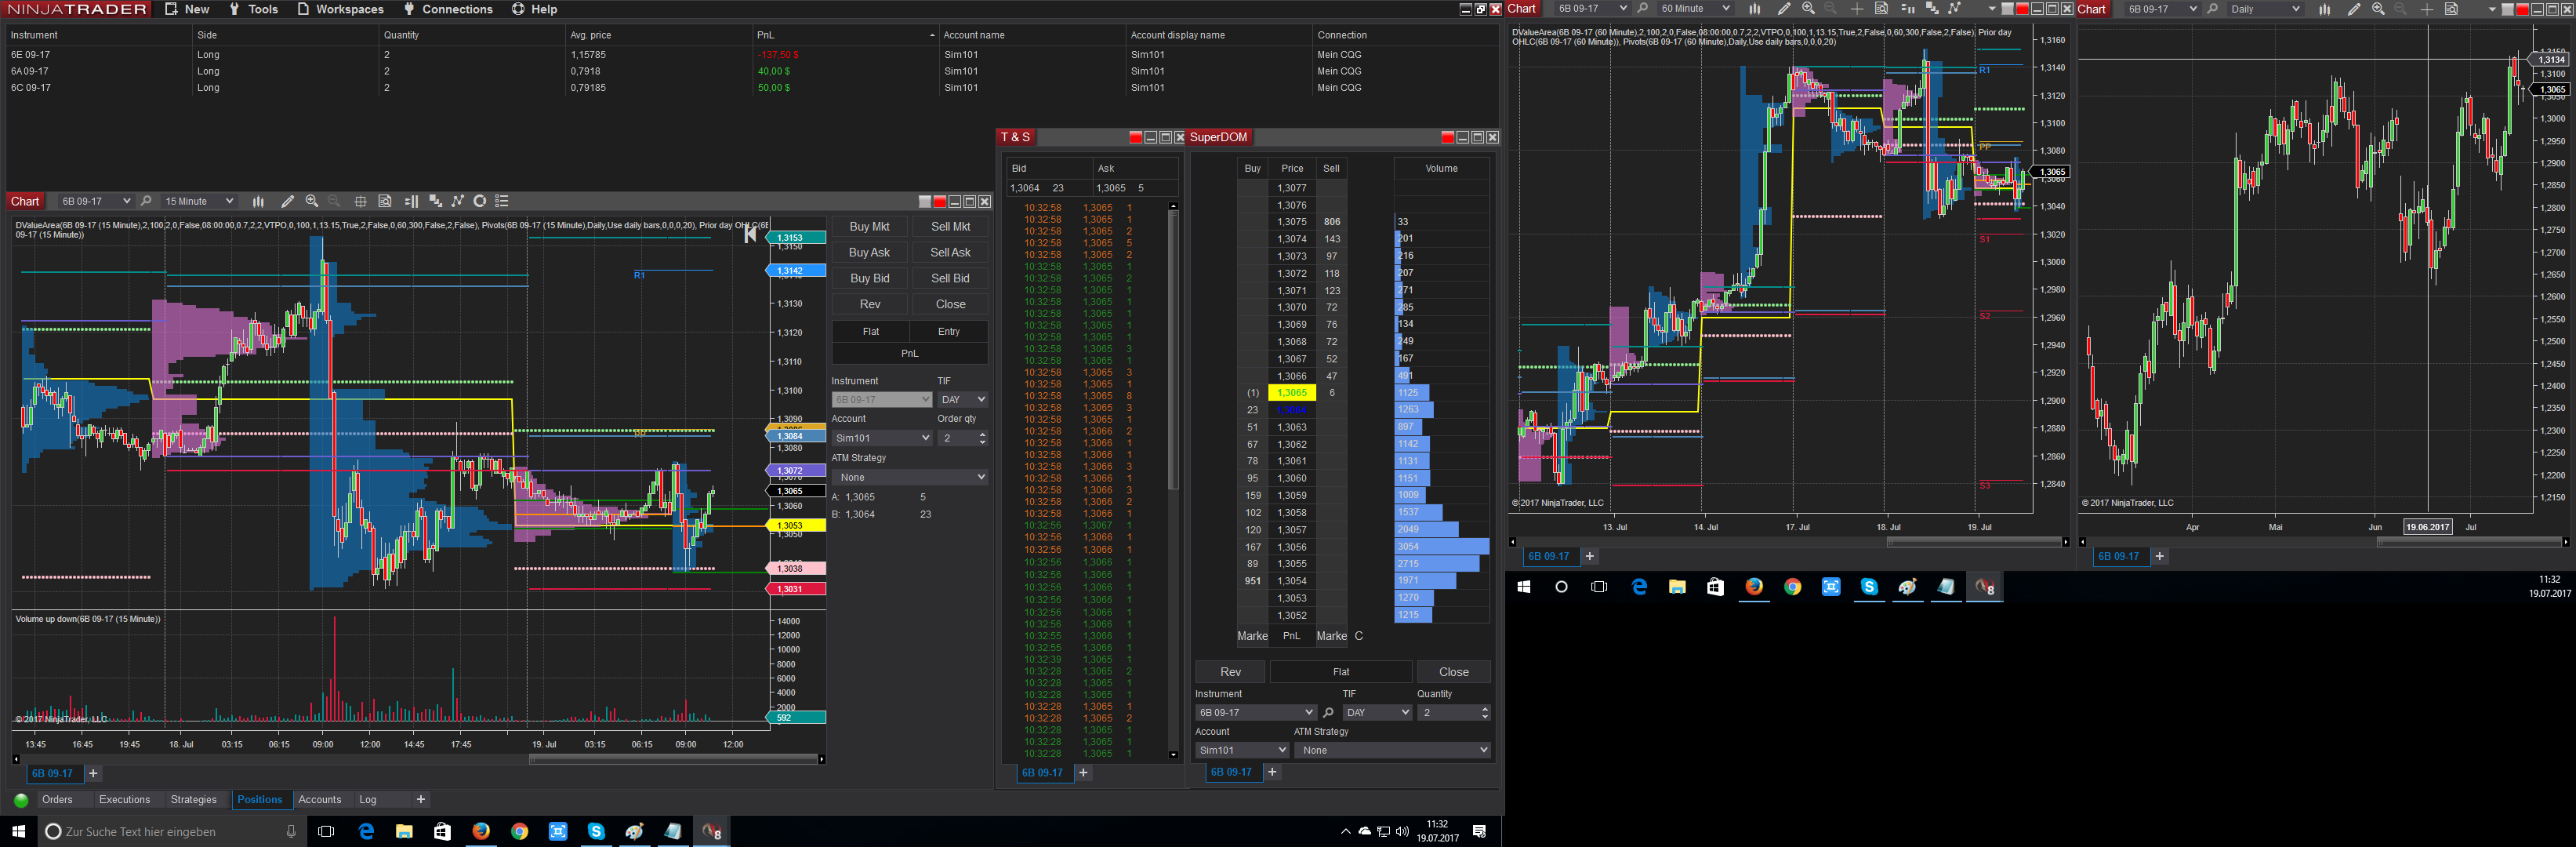Image resolution: width=2576 pixels, height=847 pixels.
Task: Toggle the crosshair cursor in 15 Minute chart
Action: (360, 201)
